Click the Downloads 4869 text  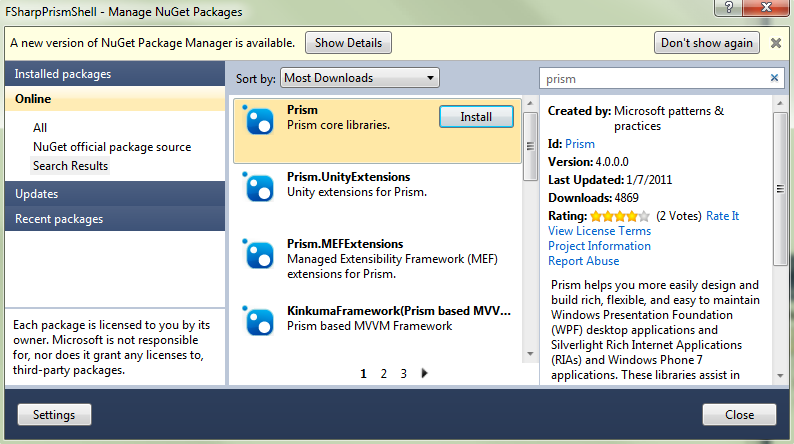[593, 198]
